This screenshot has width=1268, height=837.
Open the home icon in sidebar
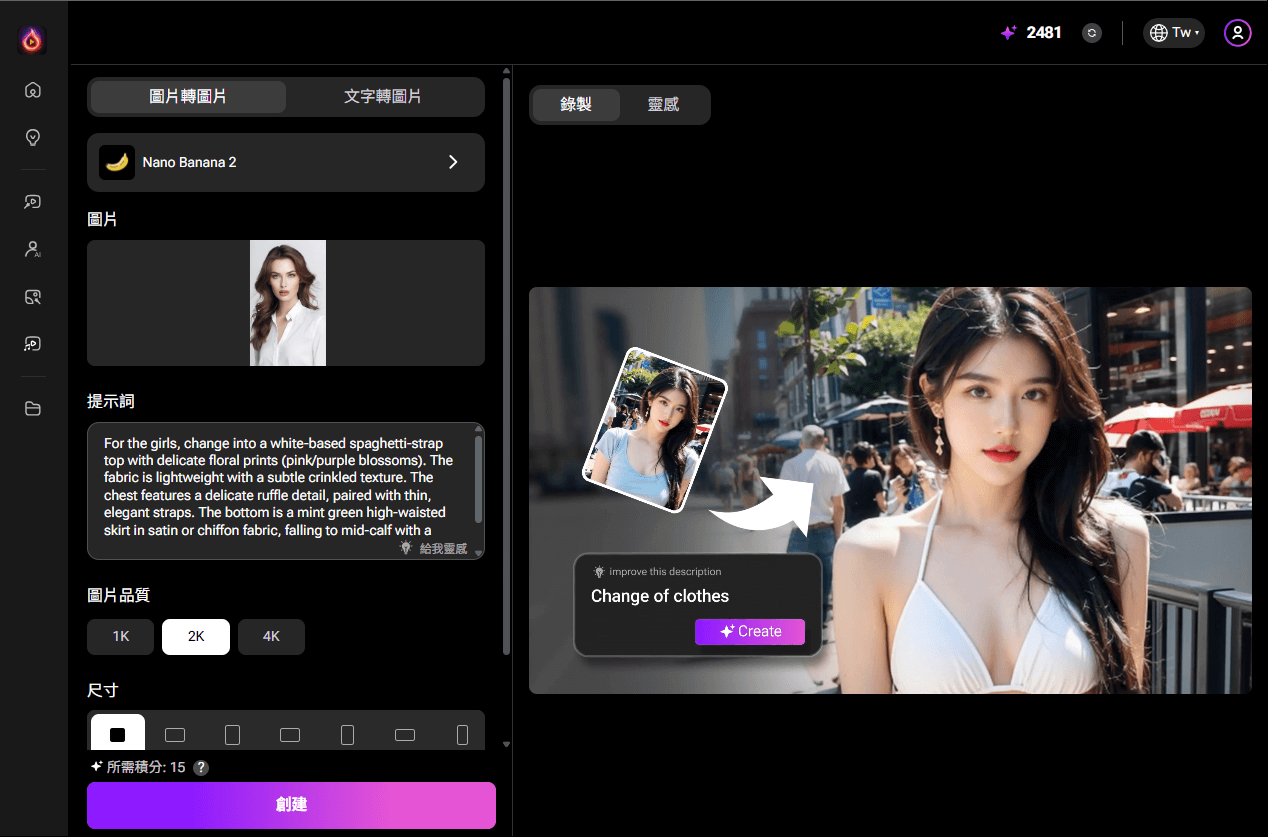point(33,90)
